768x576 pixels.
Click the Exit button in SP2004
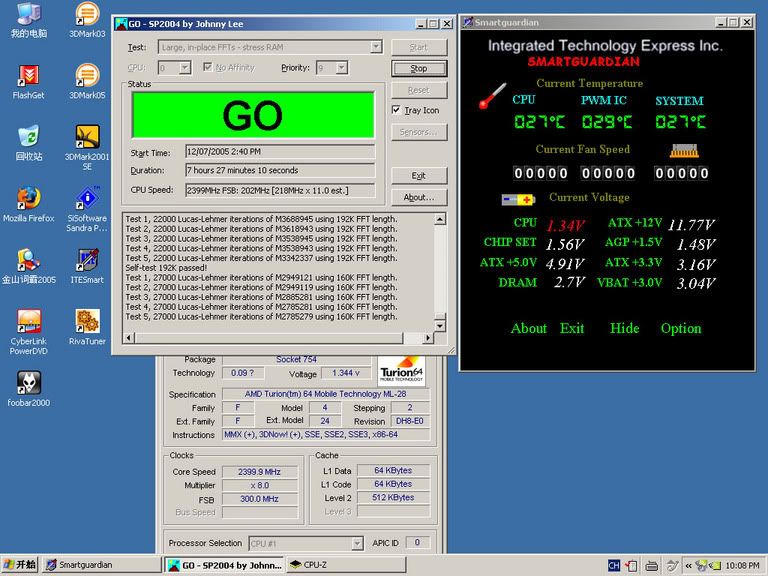(x=419, y=175)
